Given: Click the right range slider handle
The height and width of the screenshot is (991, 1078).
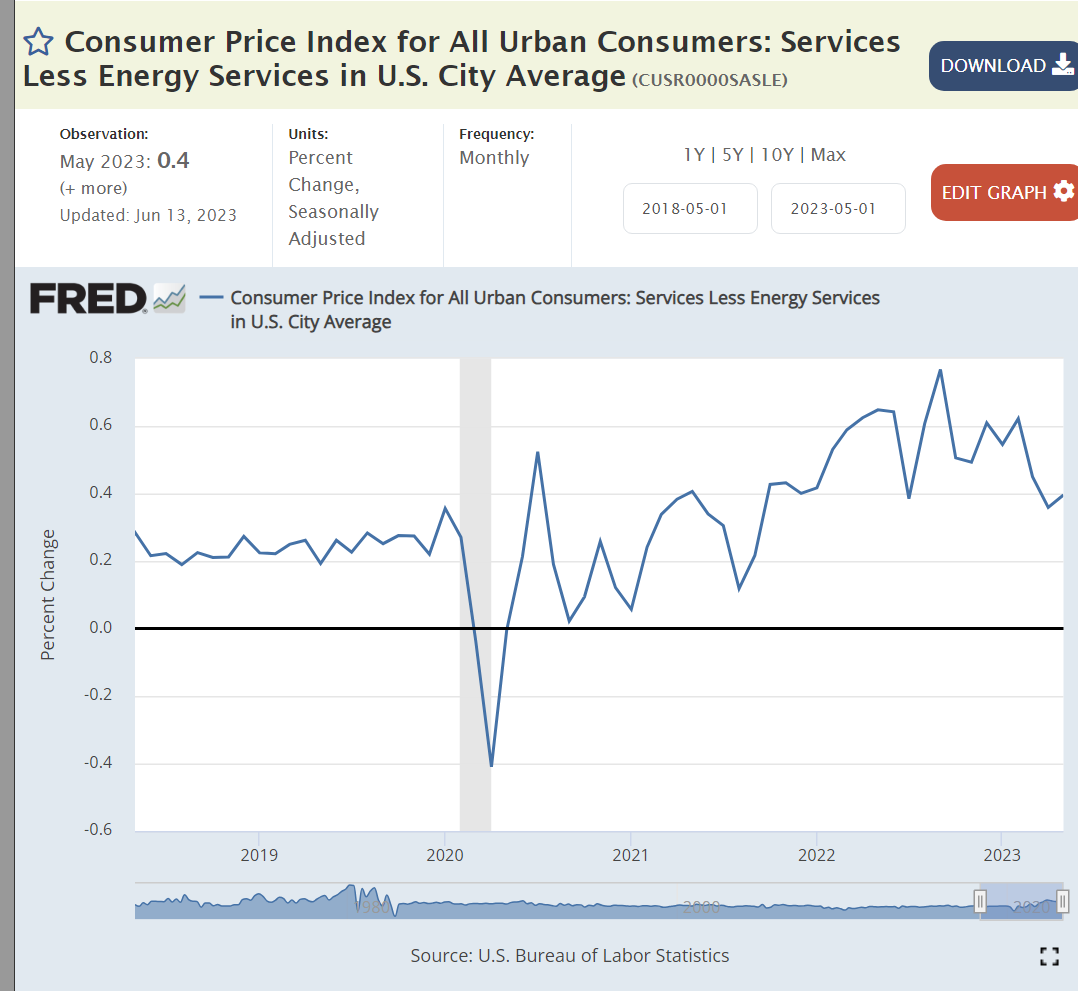Looking at the screenshot, I should tap(1063, 902).
